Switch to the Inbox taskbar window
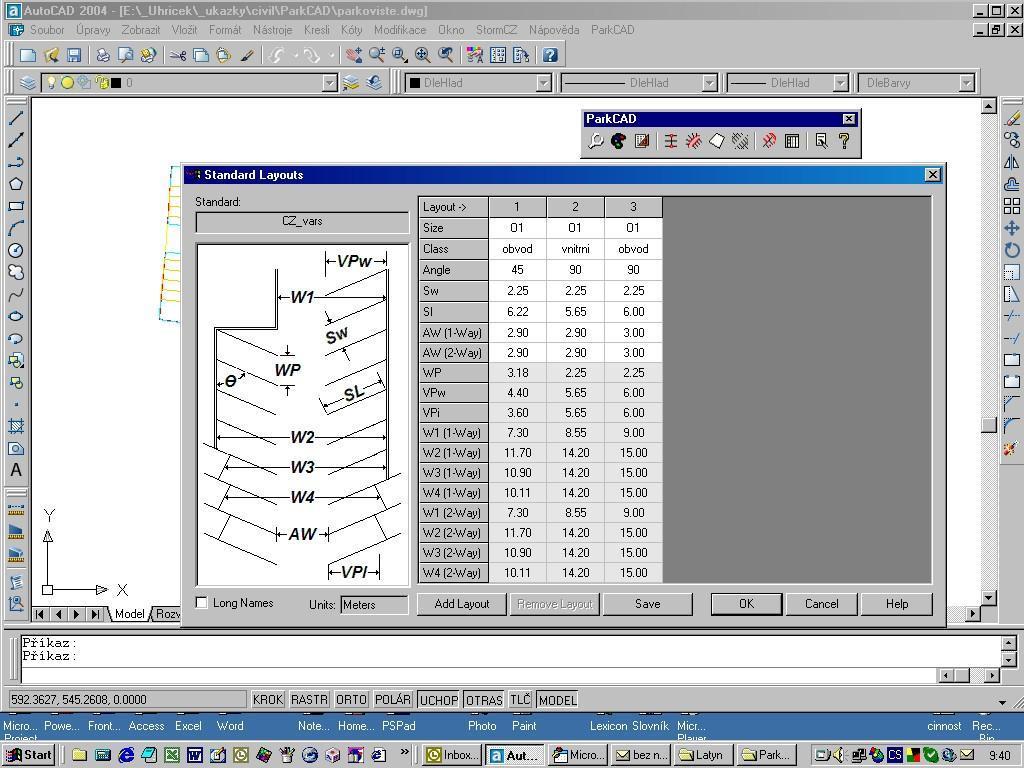Screen dimensions: 1024x768 pos(451,756)
